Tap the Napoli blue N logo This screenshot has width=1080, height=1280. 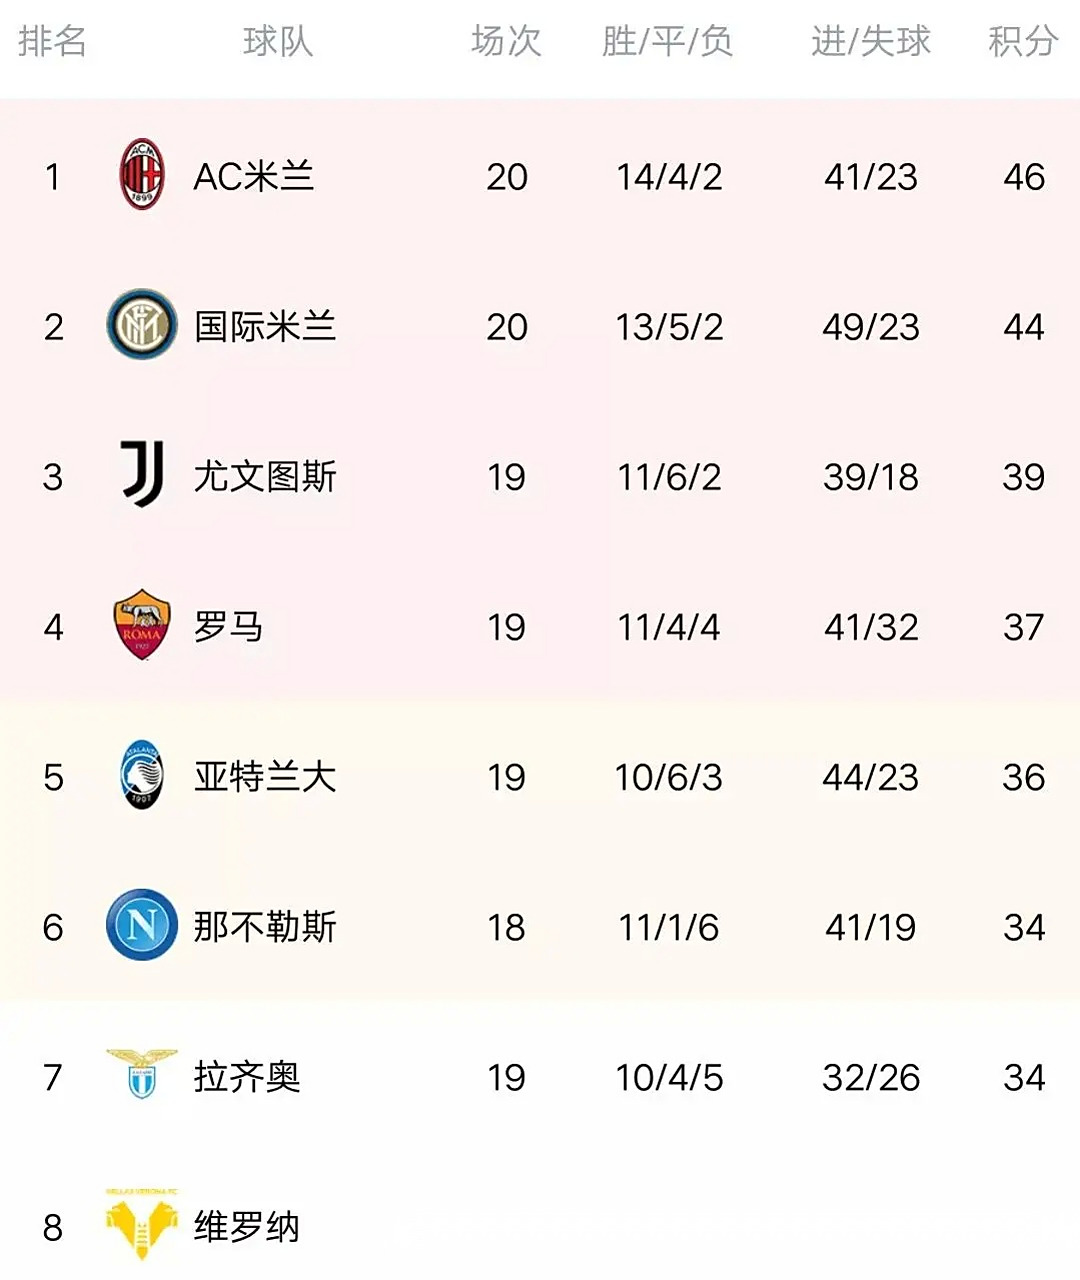[x=142, y=925]
